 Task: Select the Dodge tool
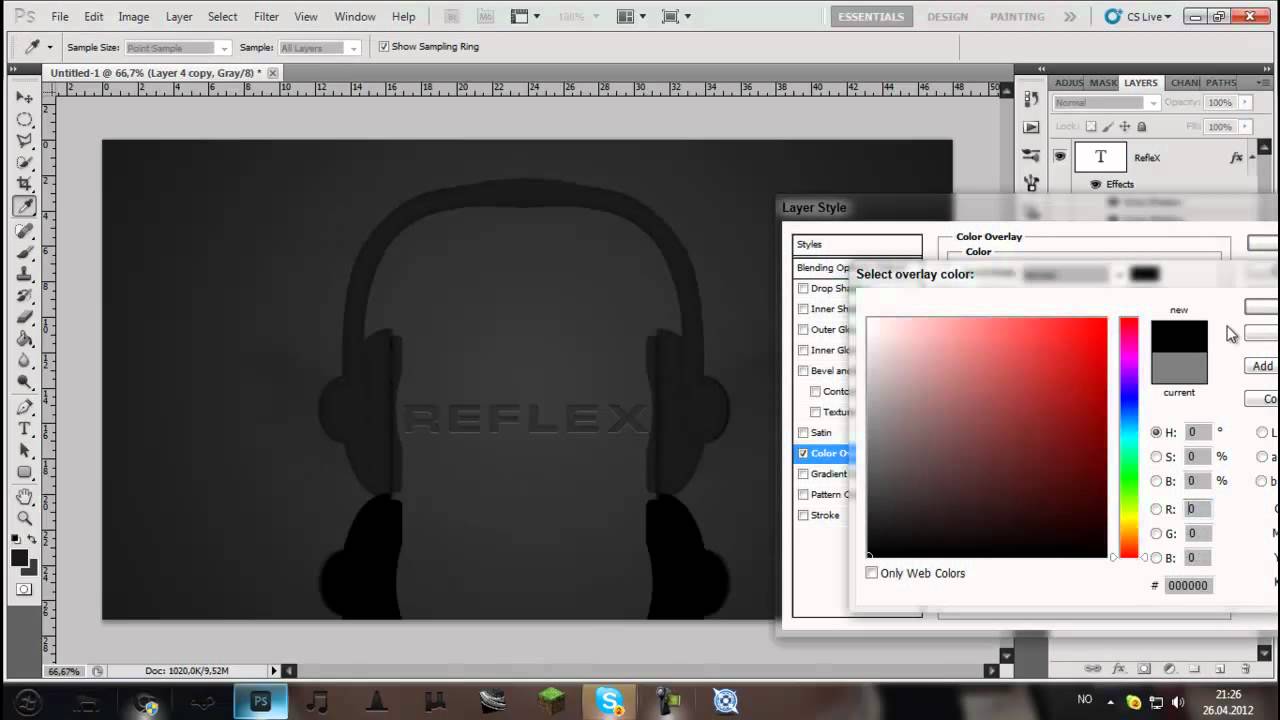point(25,384)
